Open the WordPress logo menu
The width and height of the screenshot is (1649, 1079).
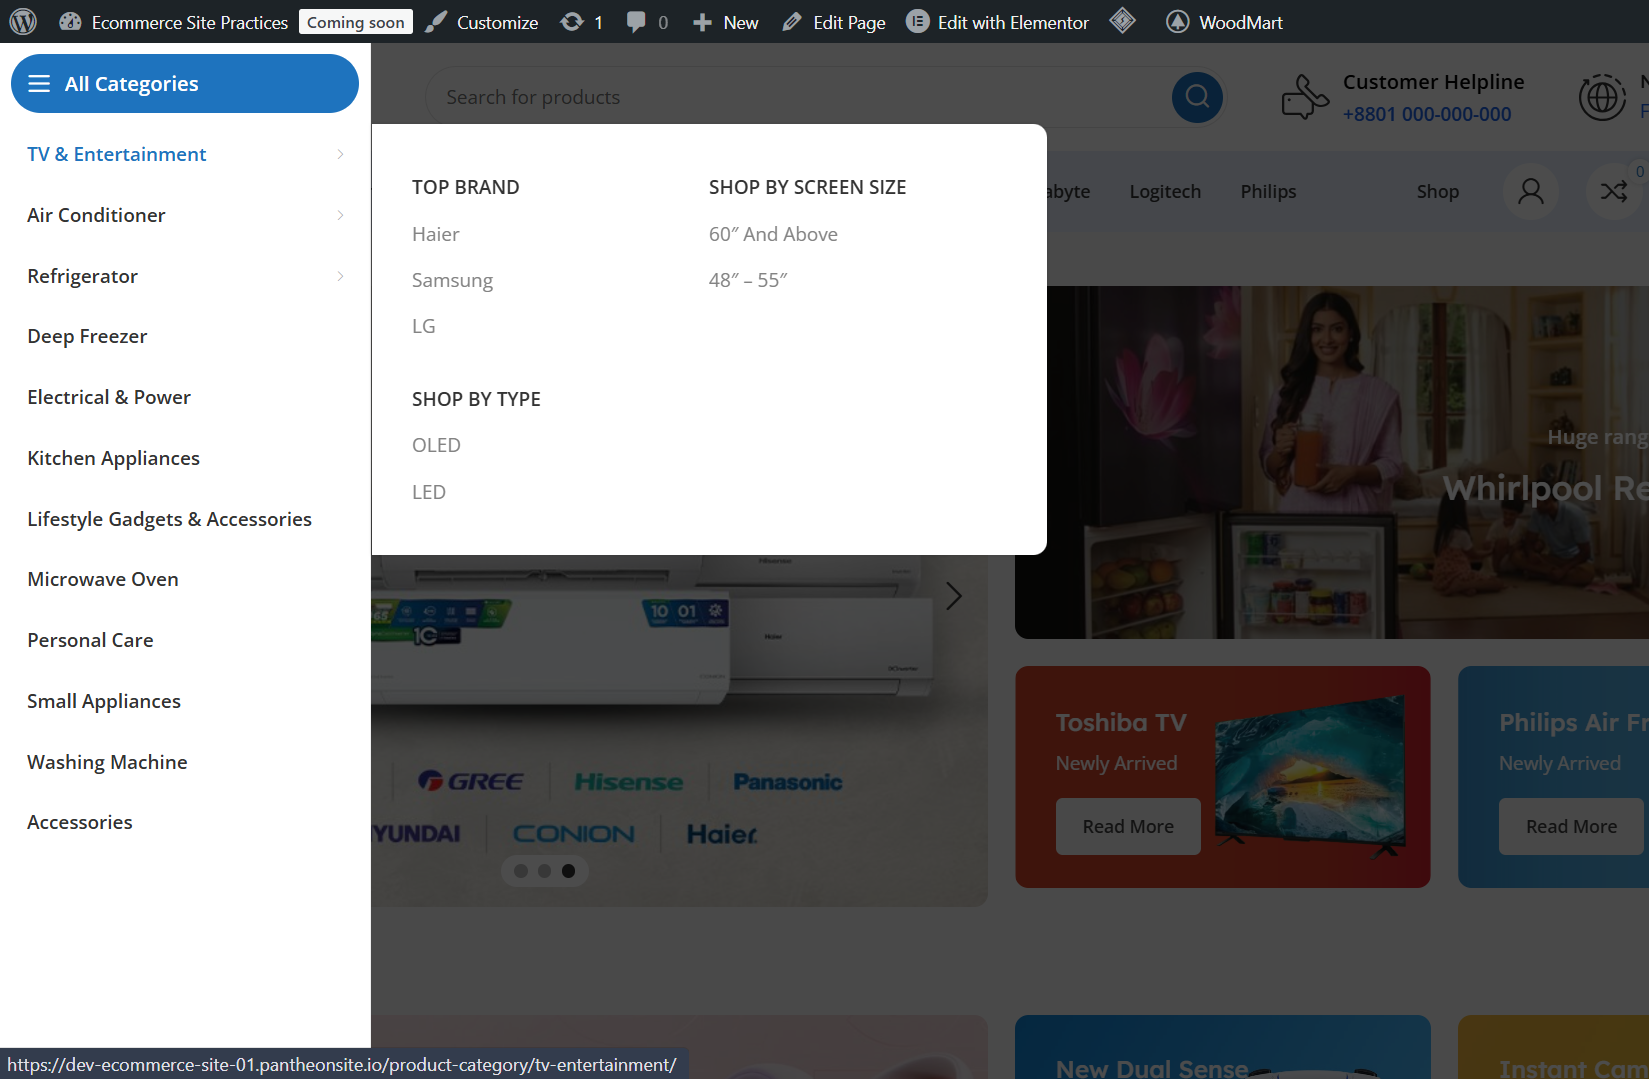tap(23, 22)
